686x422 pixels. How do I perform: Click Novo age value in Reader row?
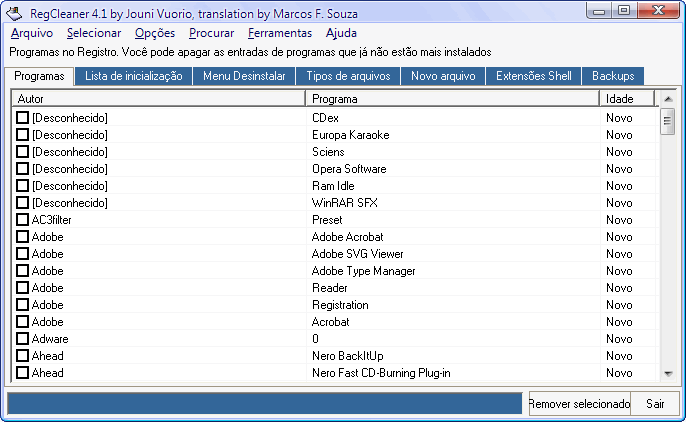coord(619,288)
